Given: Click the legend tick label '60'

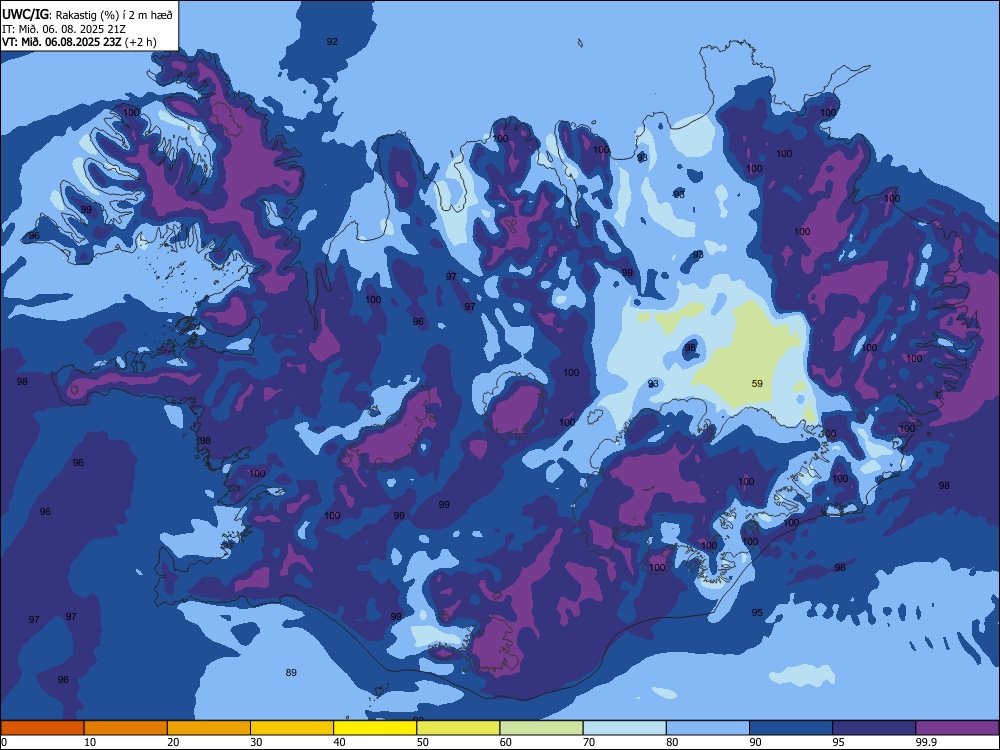Looking at the screenshot, I should (x=506, y=742).
